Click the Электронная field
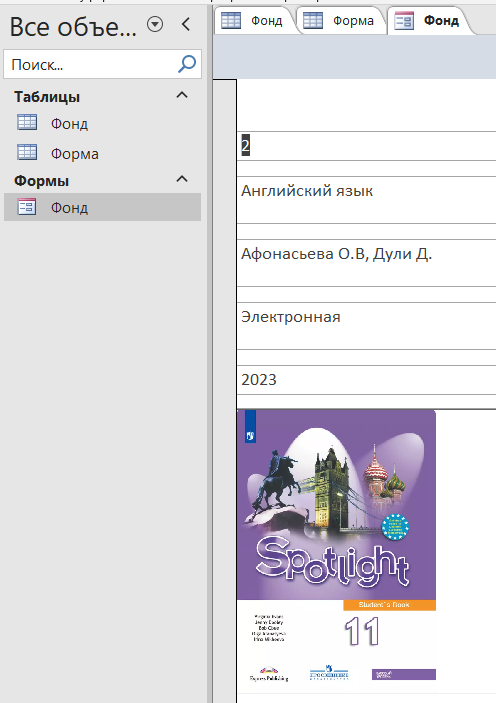The image size is (496, 703). (366, 325)
